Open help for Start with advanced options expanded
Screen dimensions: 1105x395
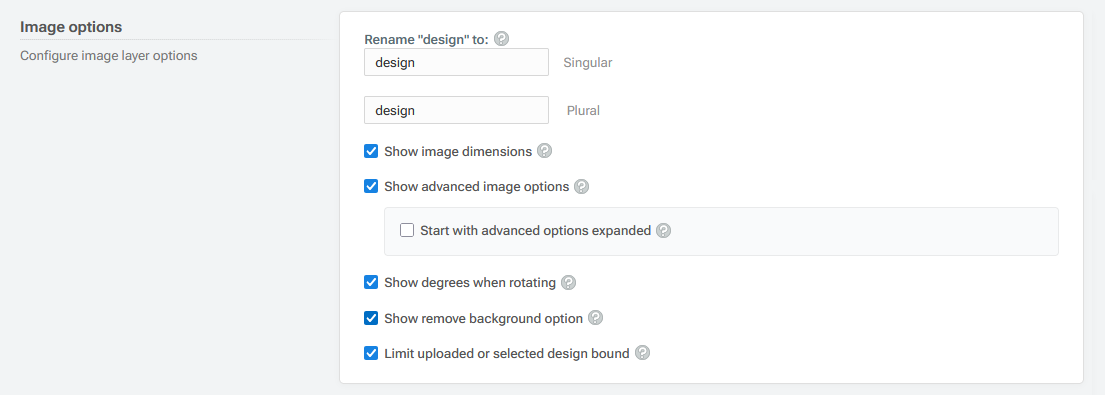pos(663,230)
